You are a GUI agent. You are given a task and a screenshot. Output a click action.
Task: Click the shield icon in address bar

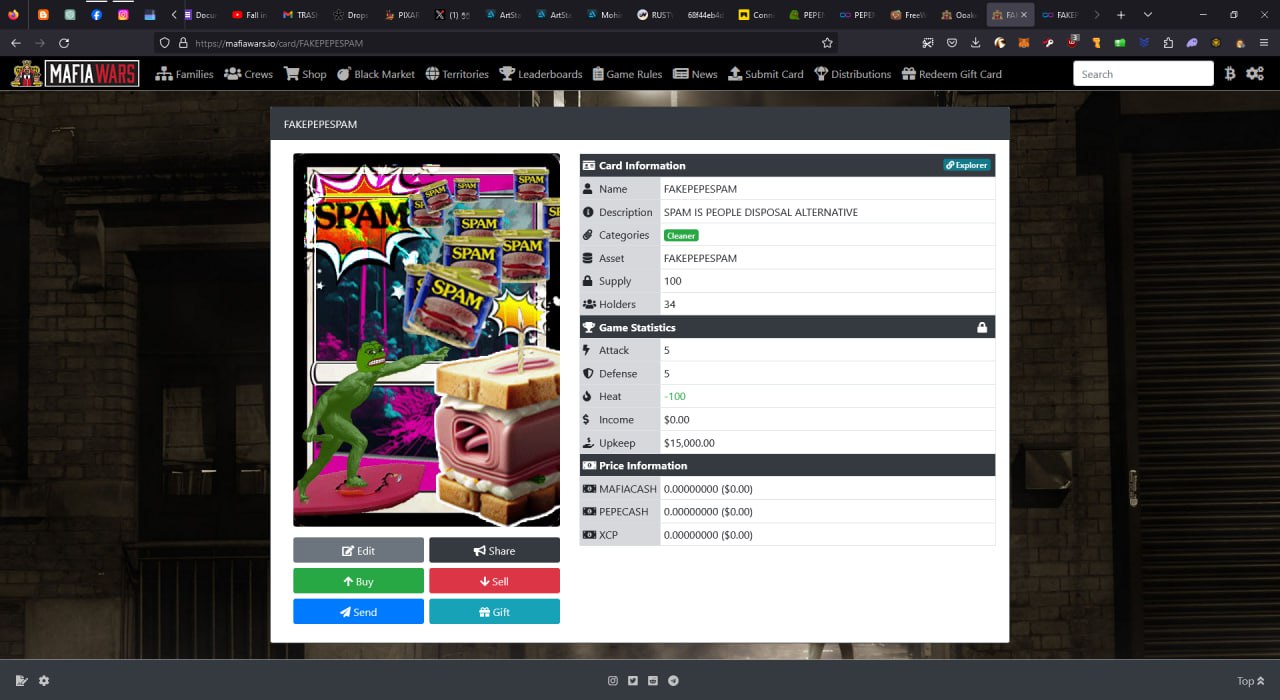click(165, 43)
